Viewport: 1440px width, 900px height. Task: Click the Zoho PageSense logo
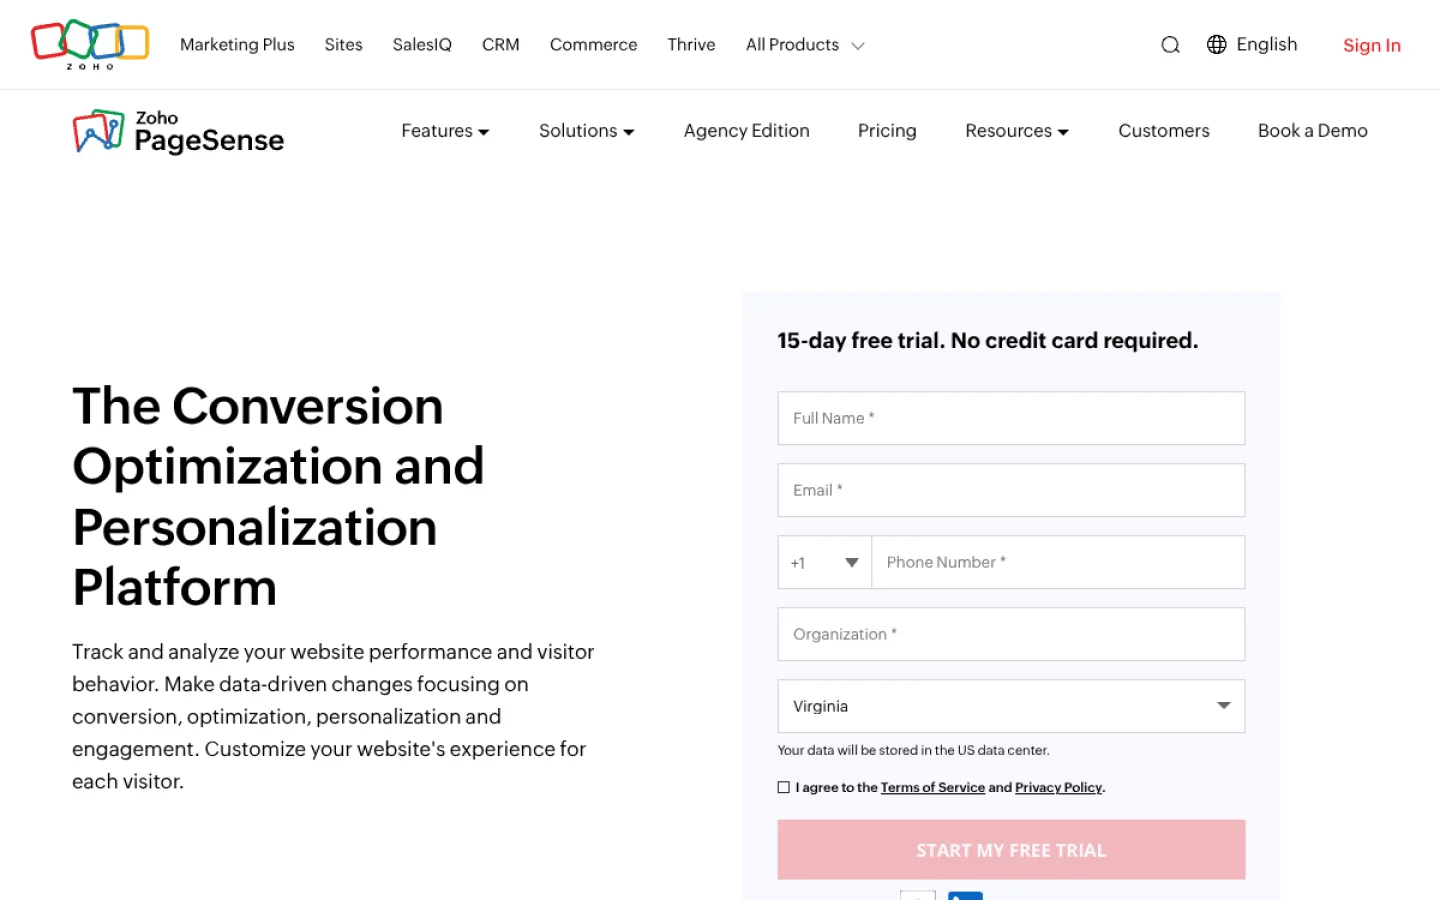pyautogui.click(x=179, y=131)
